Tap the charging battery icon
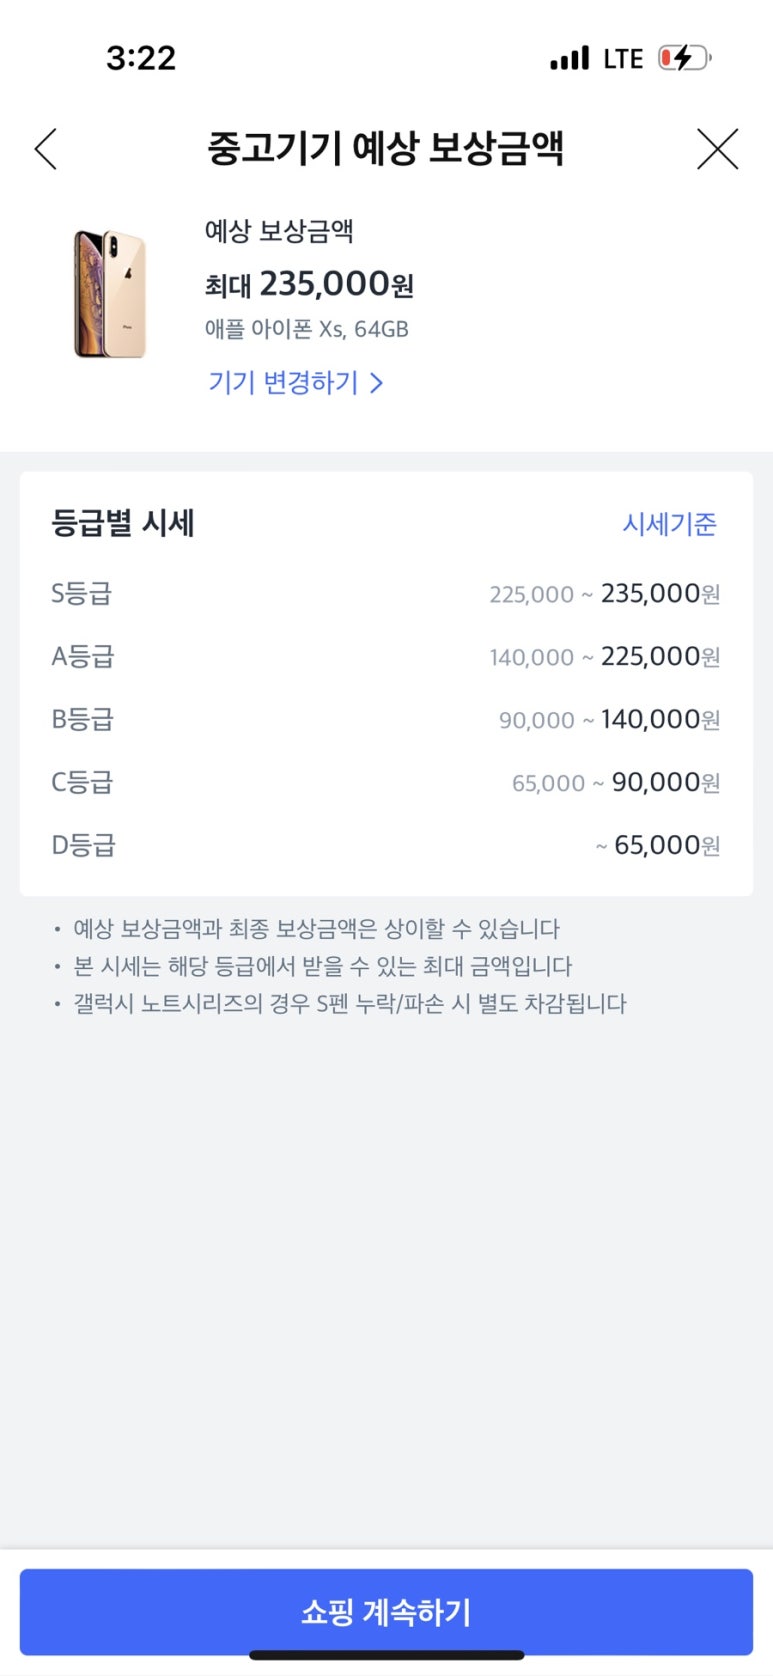 pos(684,58)
